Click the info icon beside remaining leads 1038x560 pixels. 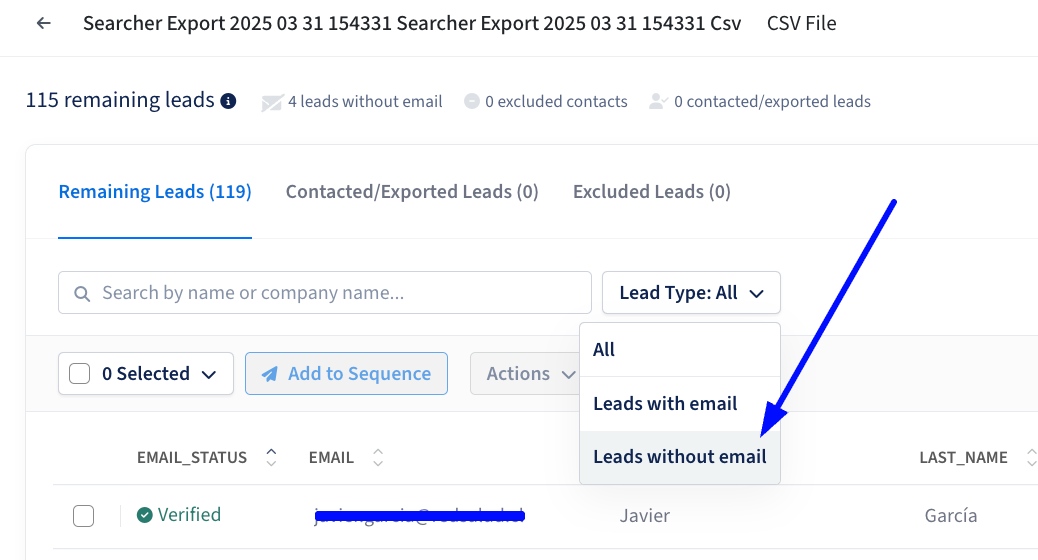point(228,101)
